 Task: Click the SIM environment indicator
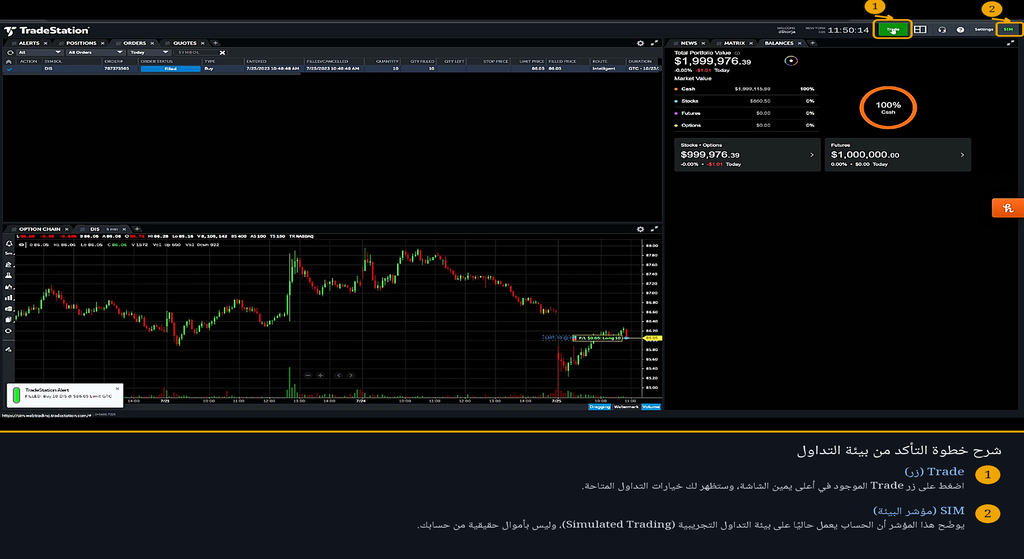[x=1009, y=29]
